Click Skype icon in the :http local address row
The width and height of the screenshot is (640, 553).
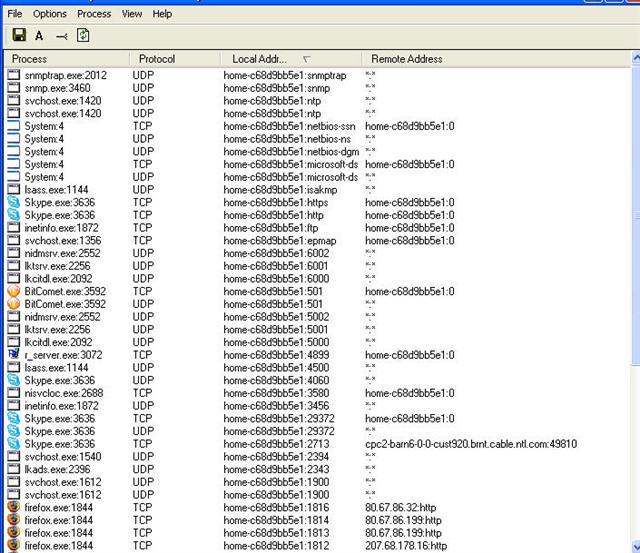click(x=13, y=215)
